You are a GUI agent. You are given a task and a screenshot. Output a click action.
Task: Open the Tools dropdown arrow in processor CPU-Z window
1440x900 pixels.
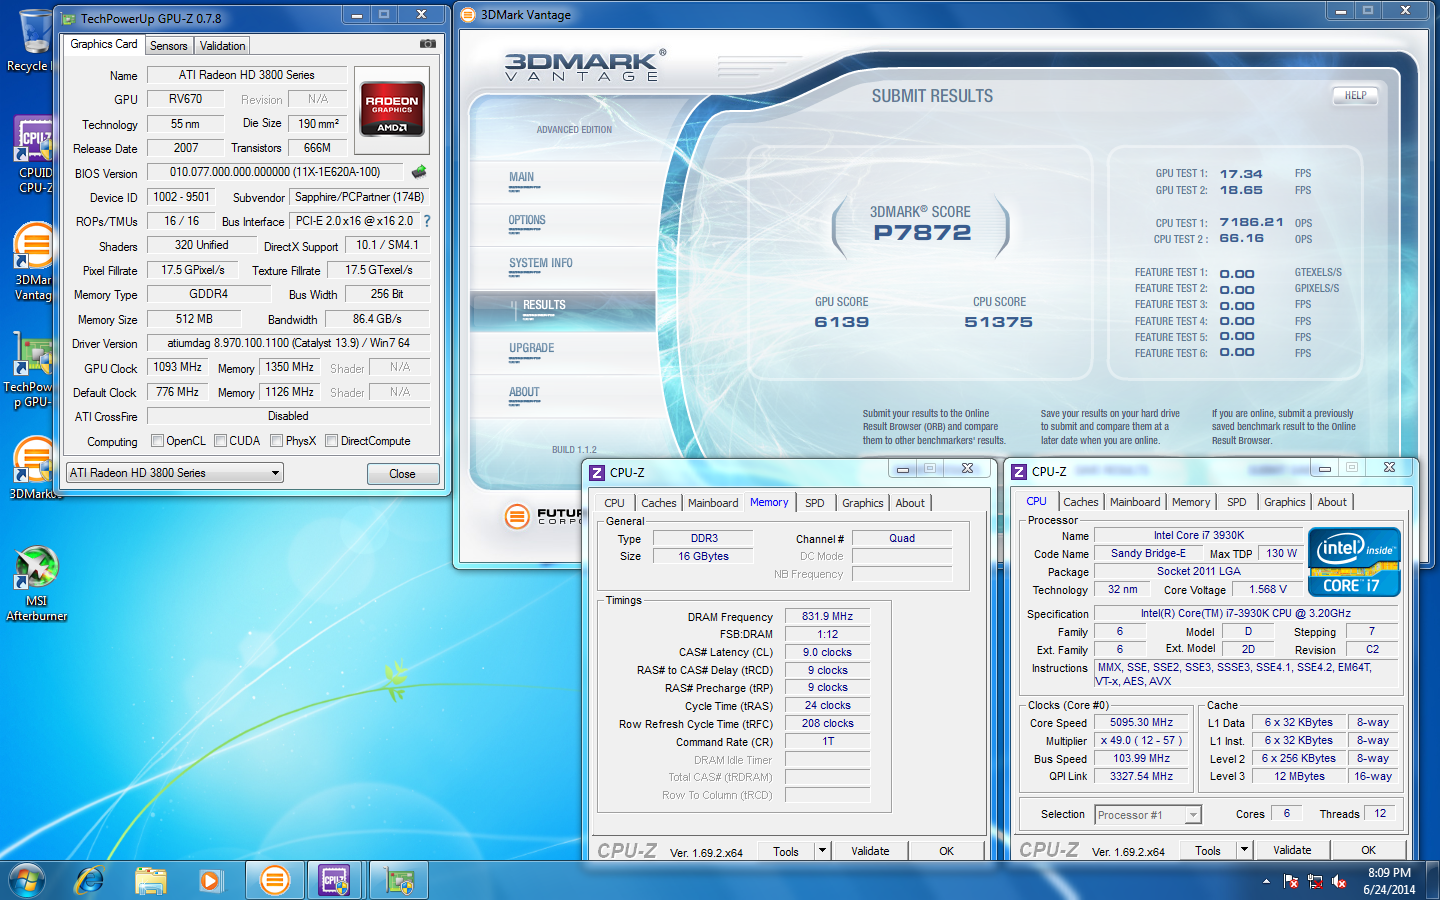1244,850
